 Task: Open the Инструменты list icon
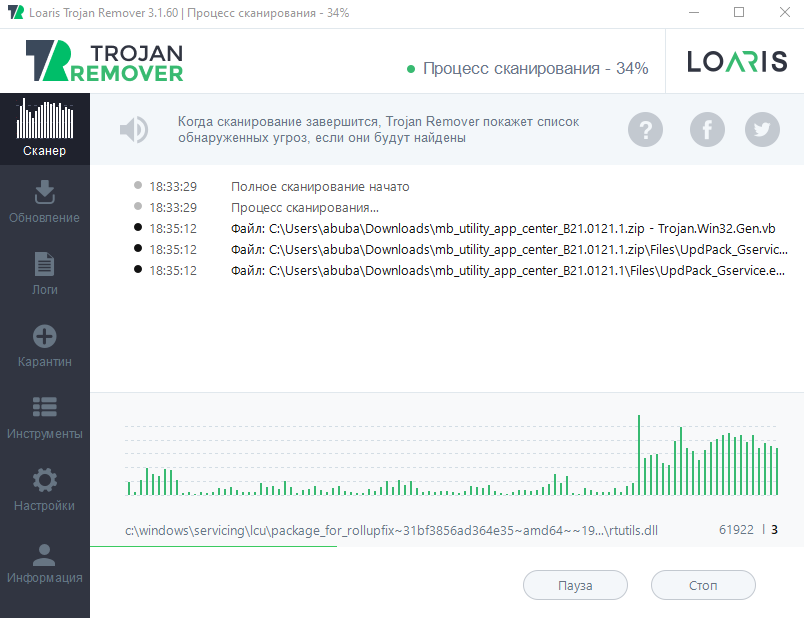[45, 408]
